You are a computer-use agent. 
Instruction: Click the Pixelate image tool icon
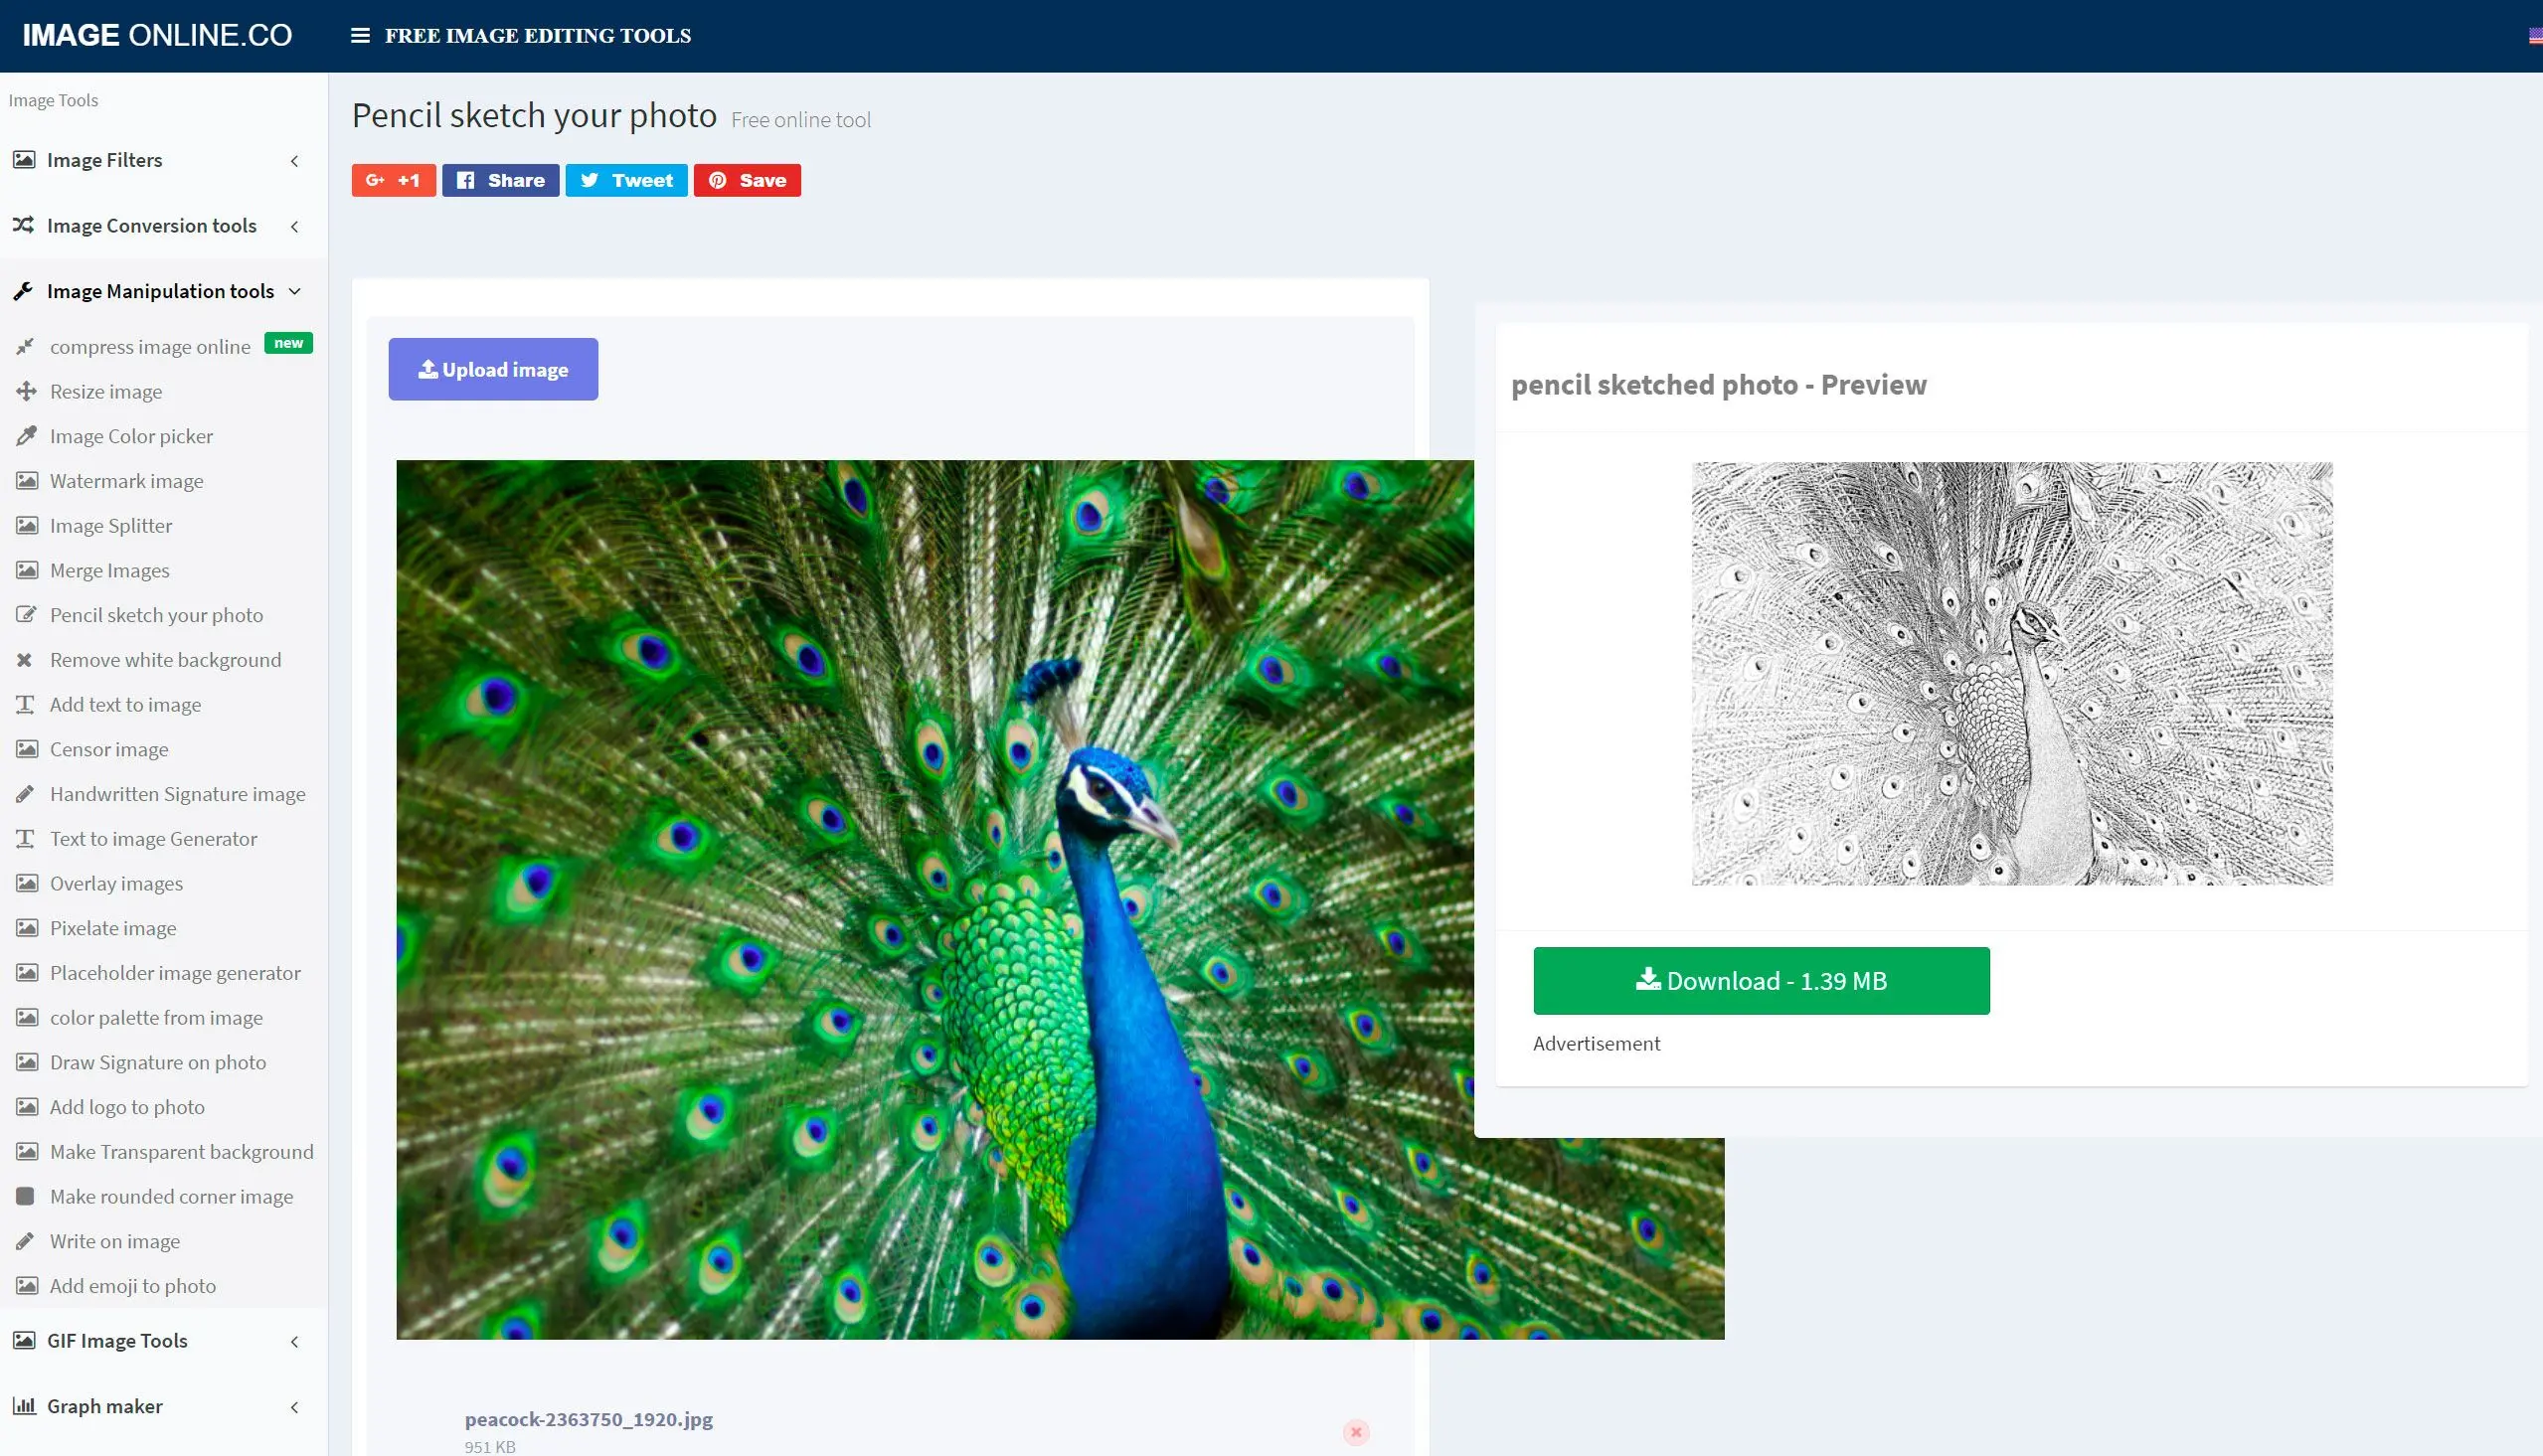click(25, 927)
